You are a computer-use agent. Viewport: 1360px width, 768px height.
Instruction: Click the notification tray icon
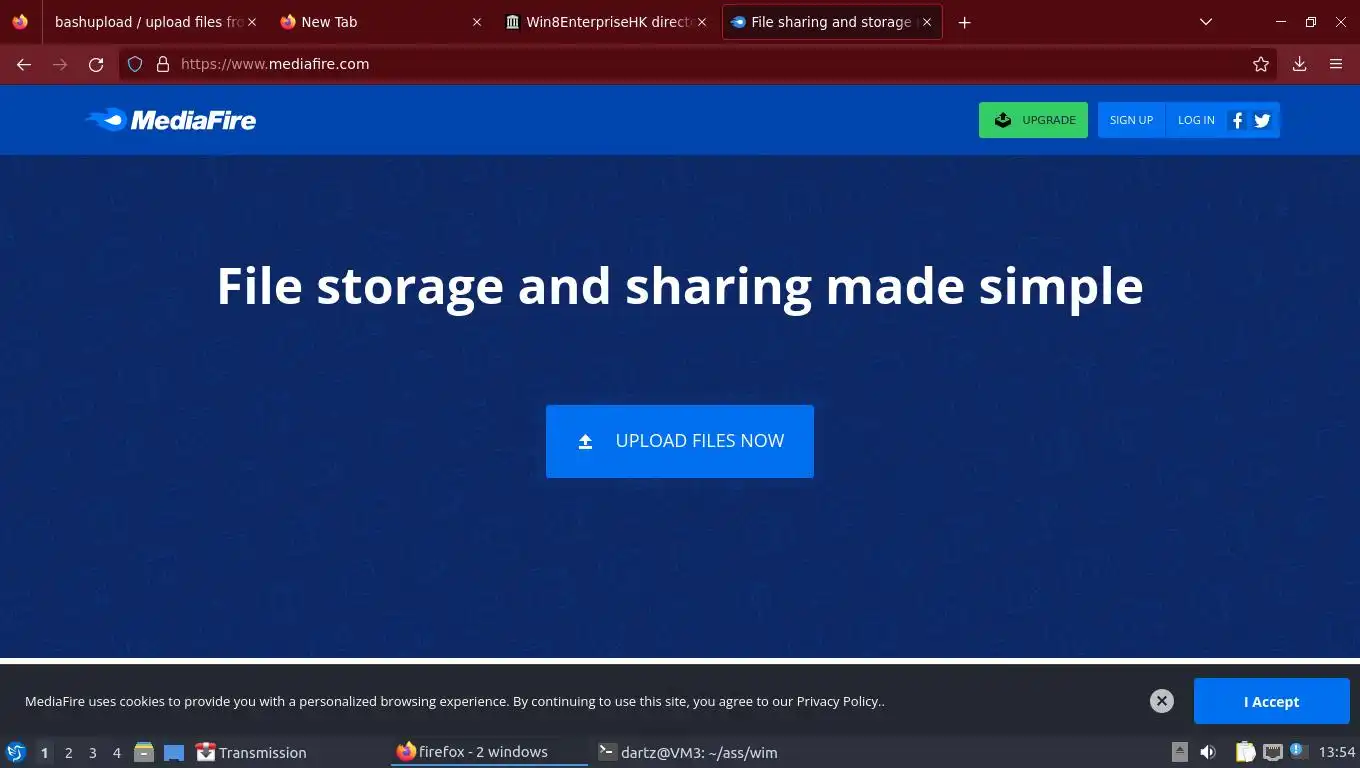[1298, 750]
